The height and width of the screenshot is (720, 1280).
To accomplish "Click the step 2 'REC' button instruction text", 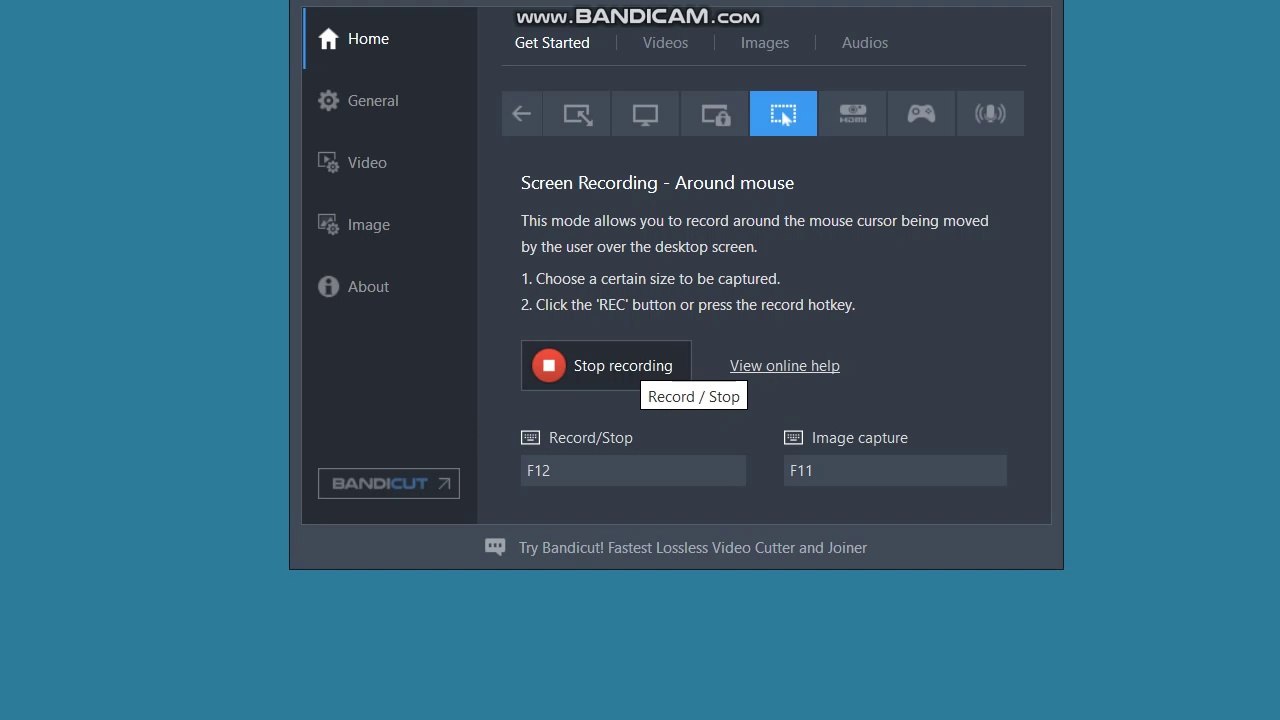I will [x=688, y=305].
